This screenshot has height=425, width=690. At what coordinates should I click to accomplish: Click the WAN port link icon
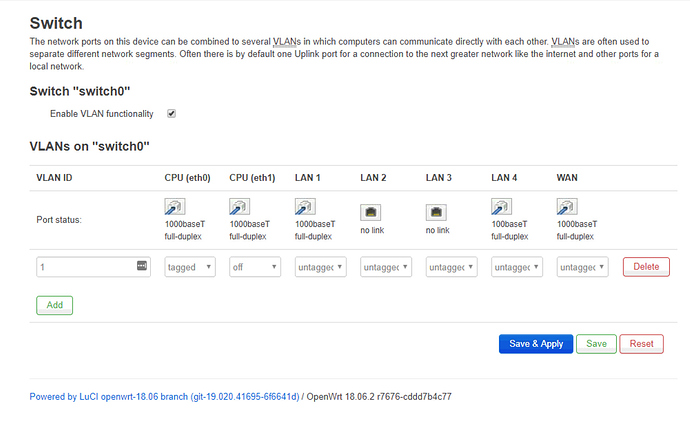pos(567,206)
